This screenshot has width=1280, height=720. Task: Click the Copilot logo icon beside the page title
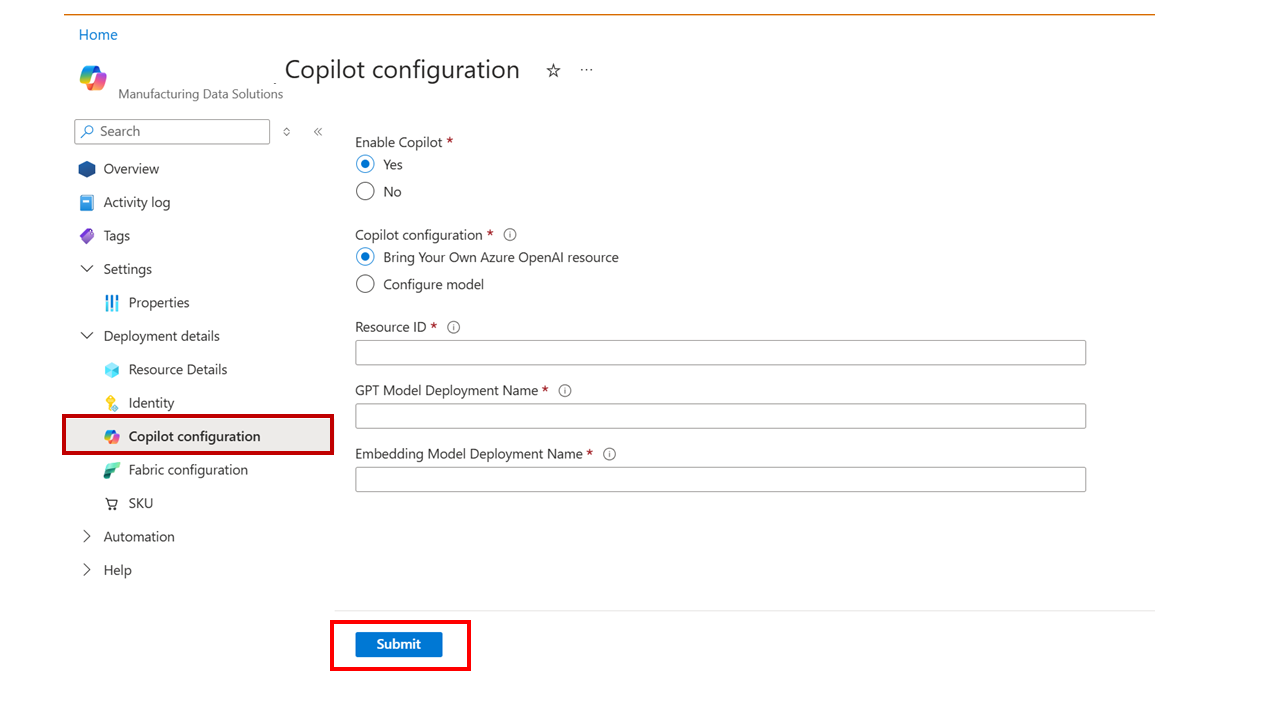pos(93,78)
